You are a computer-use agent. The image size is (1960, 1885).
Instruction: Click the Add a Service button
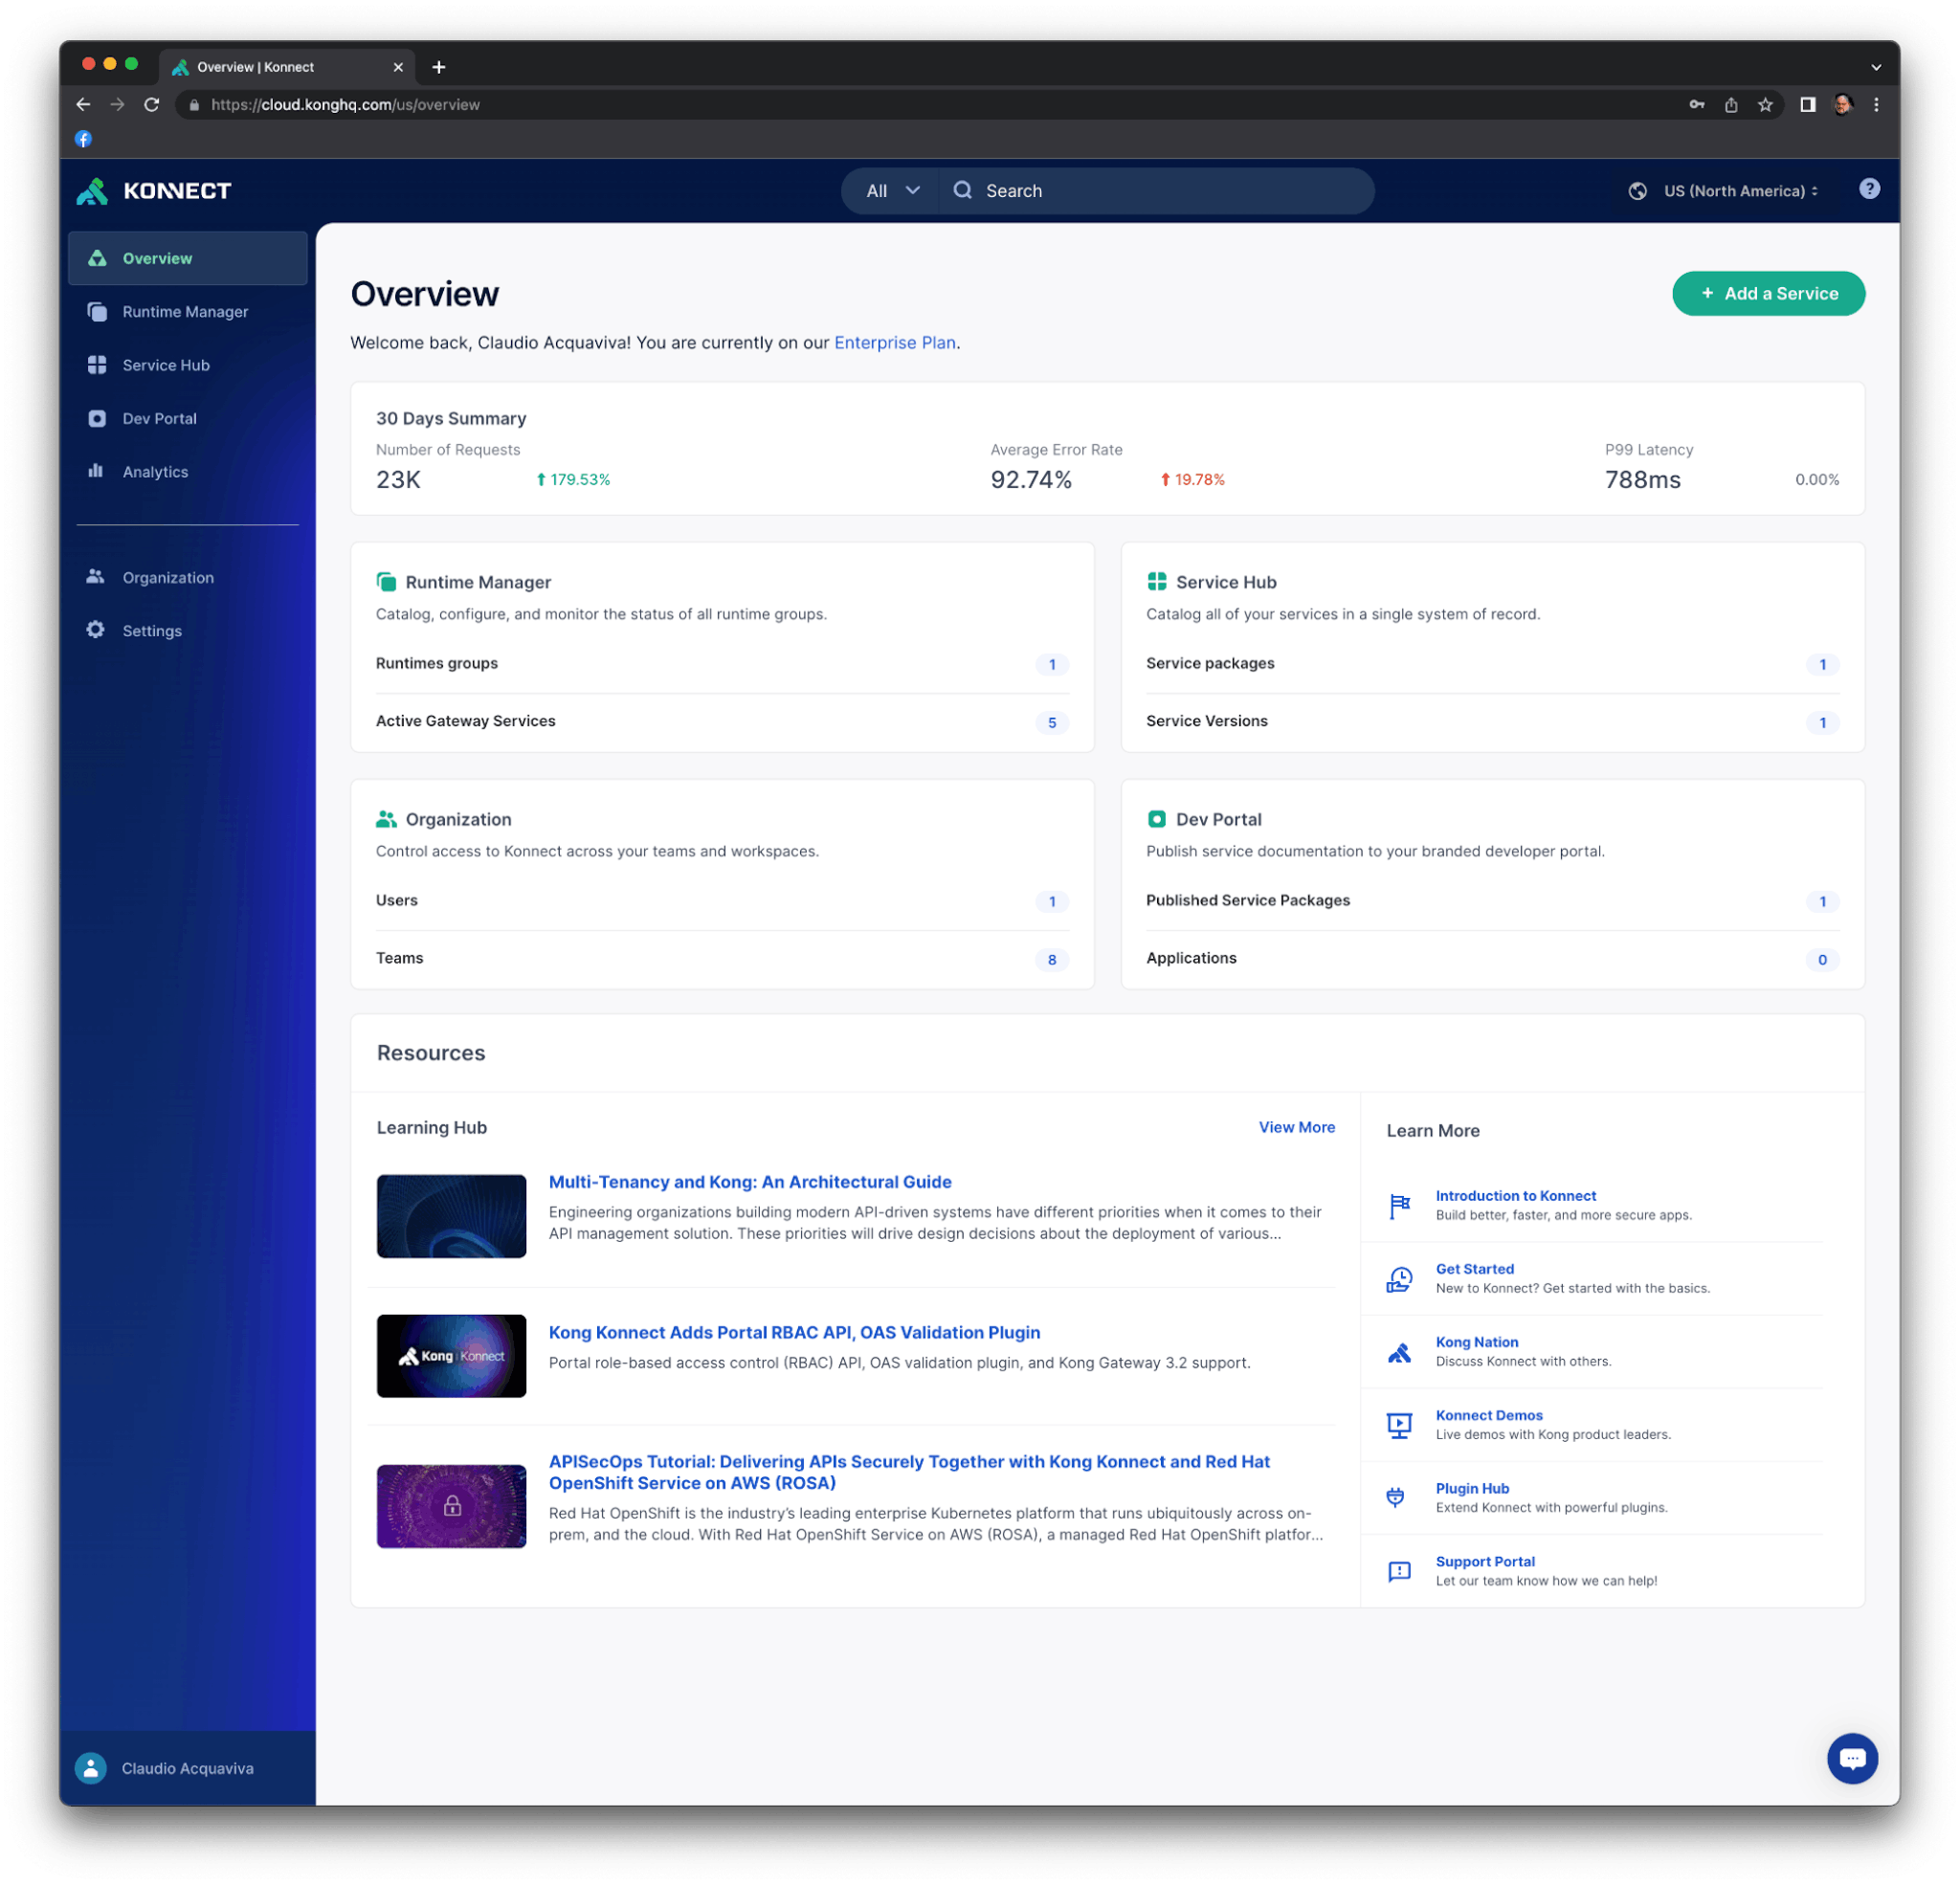1769,293
